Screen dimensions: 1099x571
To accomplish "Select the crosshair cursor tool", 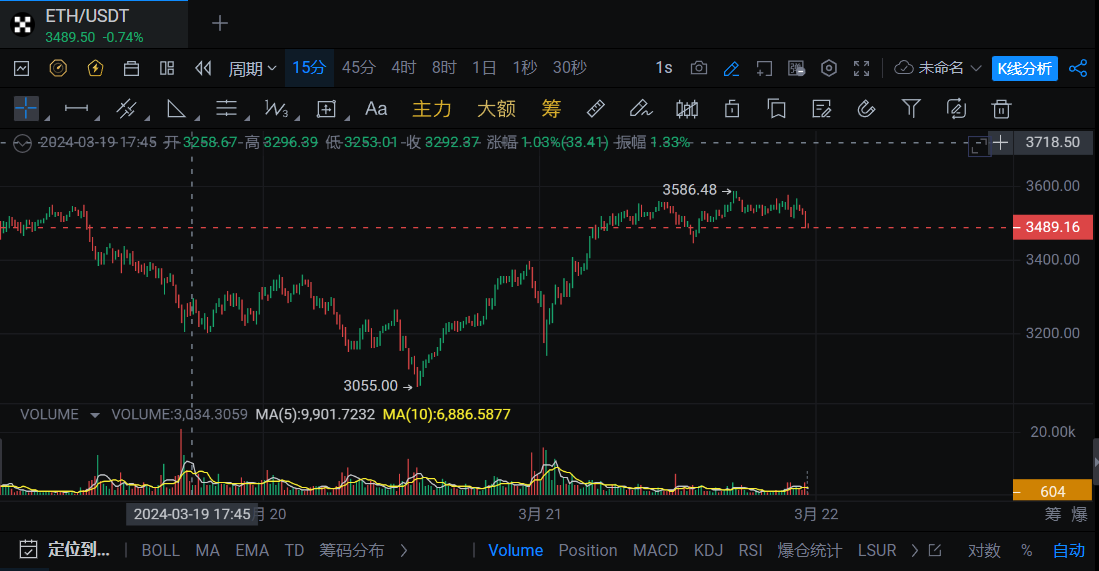I will tap(26, 108).
